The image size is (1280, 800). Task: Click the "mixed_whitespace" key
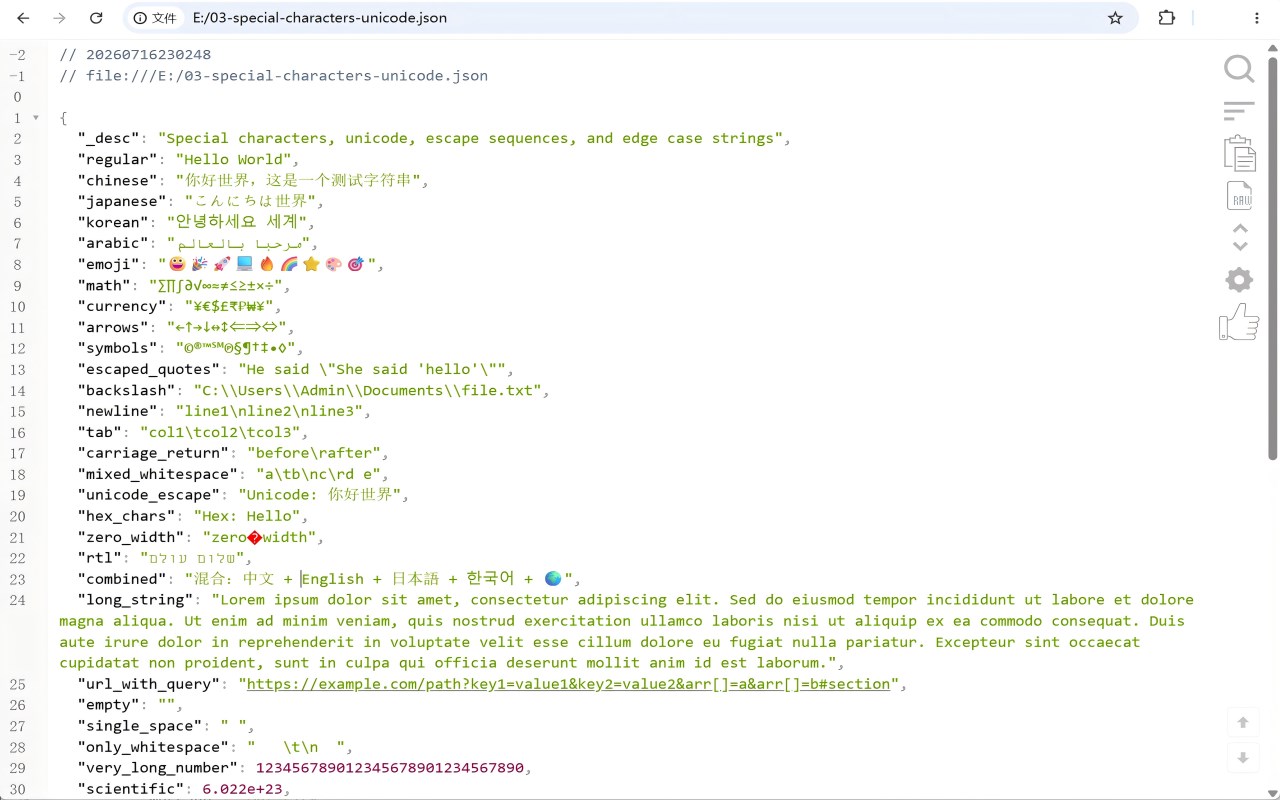158,474
